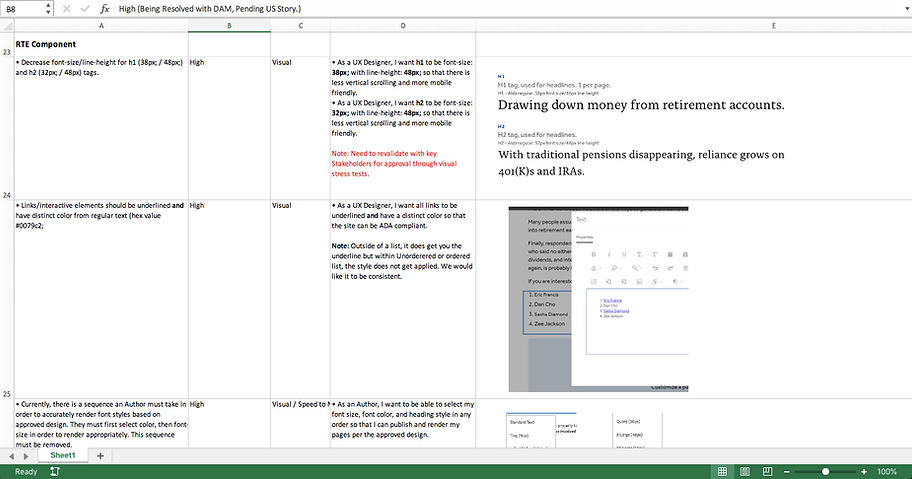
Task: Switch to Page Layout view icon
Action: pyautogui.click(x=744, y=471)
